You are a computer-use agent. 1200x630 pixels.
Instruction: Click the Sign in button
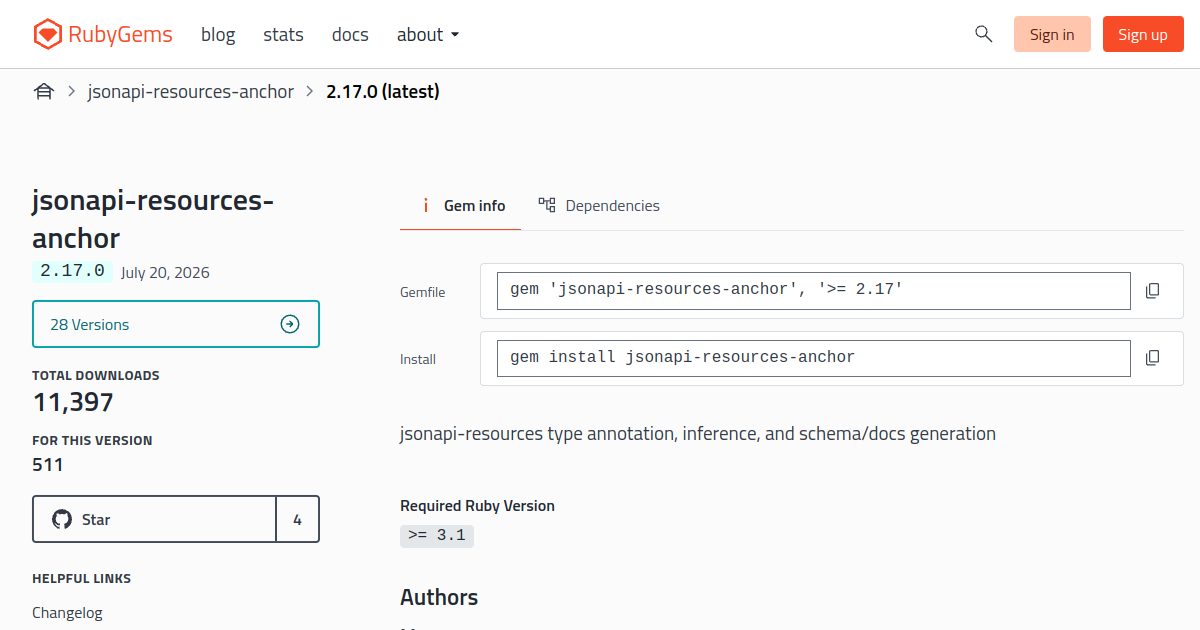pyautogui.click(x=1052, y=34)
